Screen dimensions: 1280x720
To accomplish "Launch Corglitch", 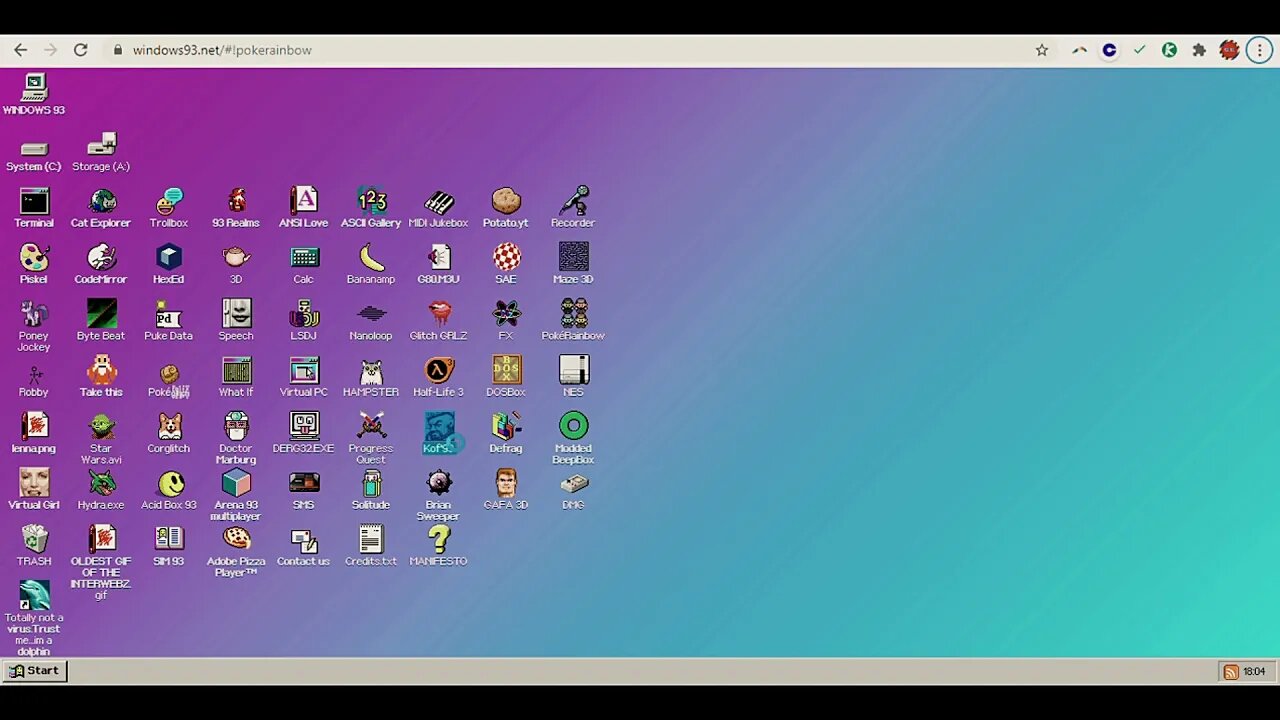I will click(x=169, y=433).
